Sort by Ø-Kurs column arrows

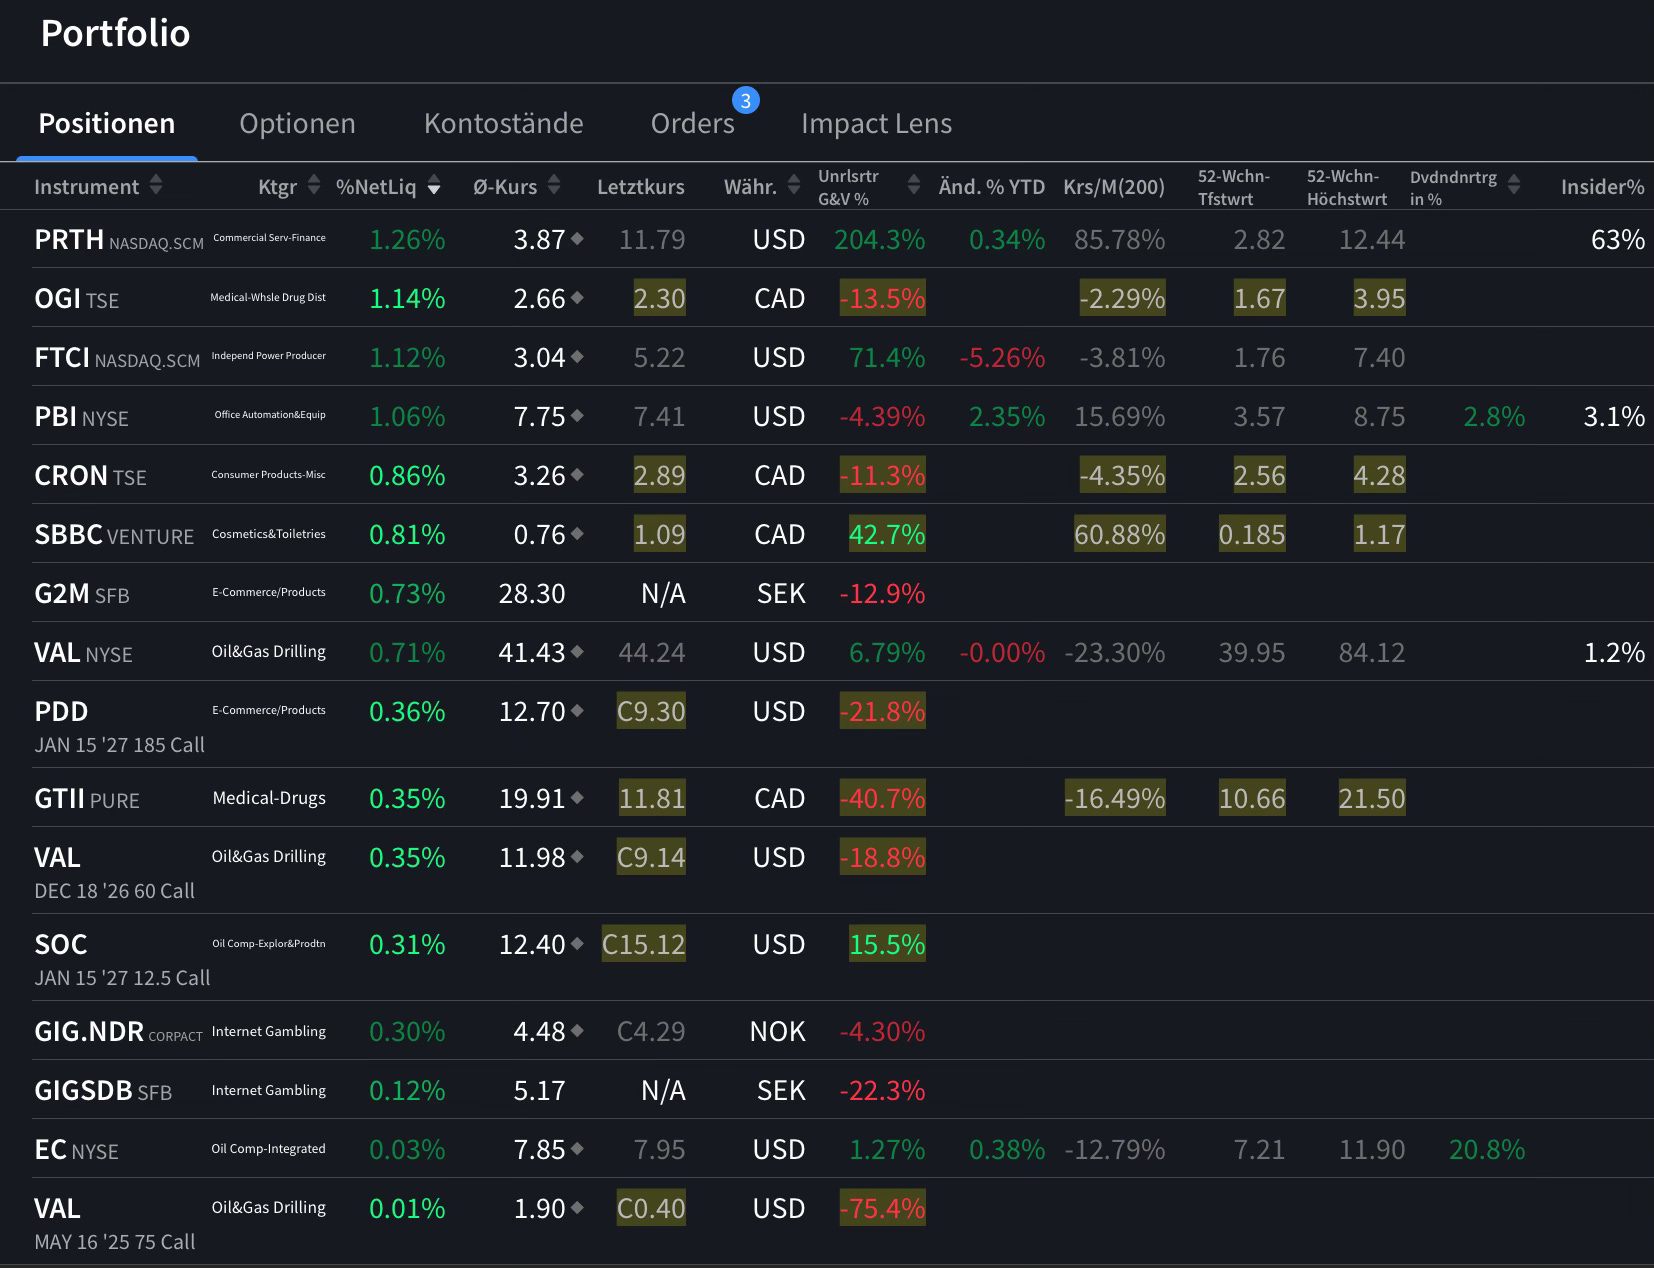coord(554,186)
